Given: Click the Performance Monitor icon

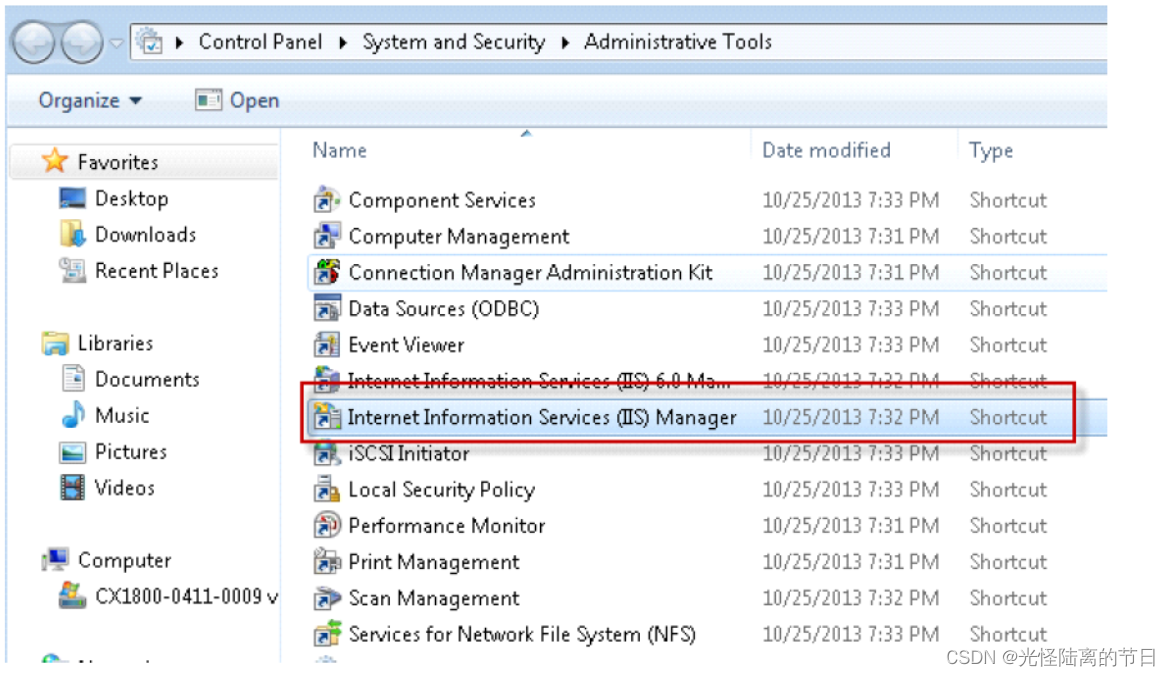Looking at the screenshot, I should pos(327,525).
